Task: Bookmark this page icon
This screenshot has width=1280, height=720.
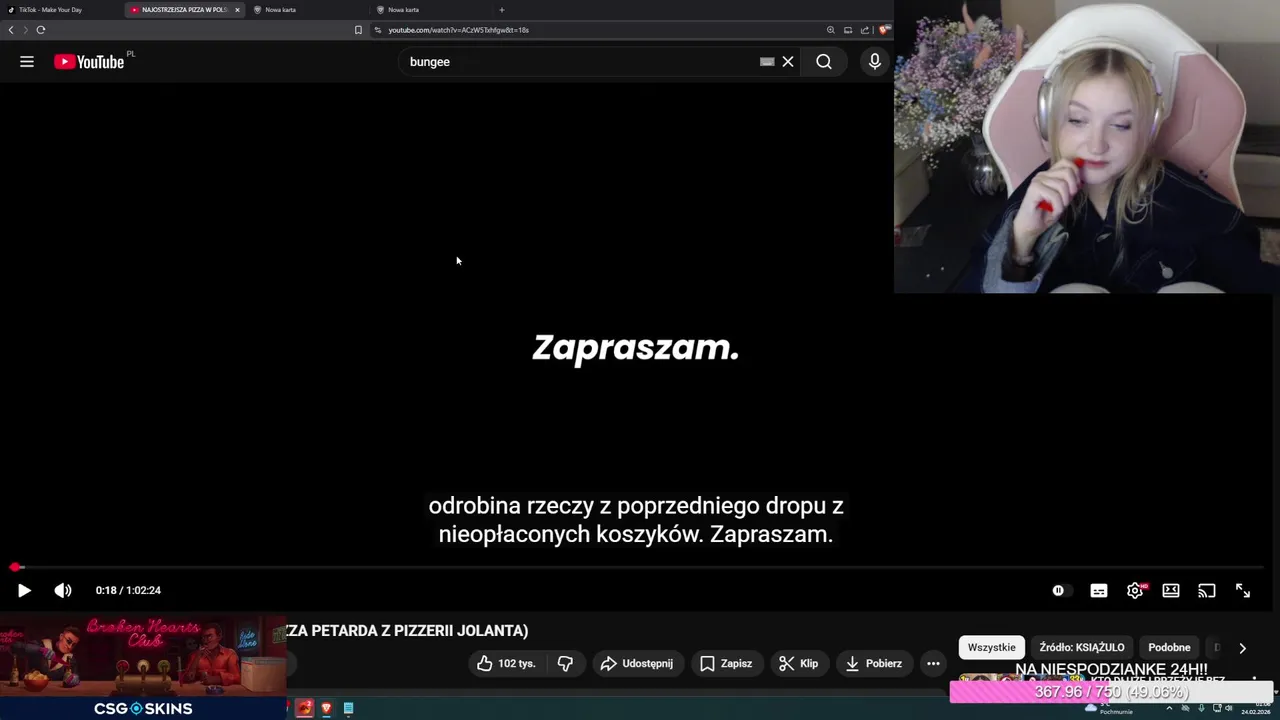Action: point(358,30)
